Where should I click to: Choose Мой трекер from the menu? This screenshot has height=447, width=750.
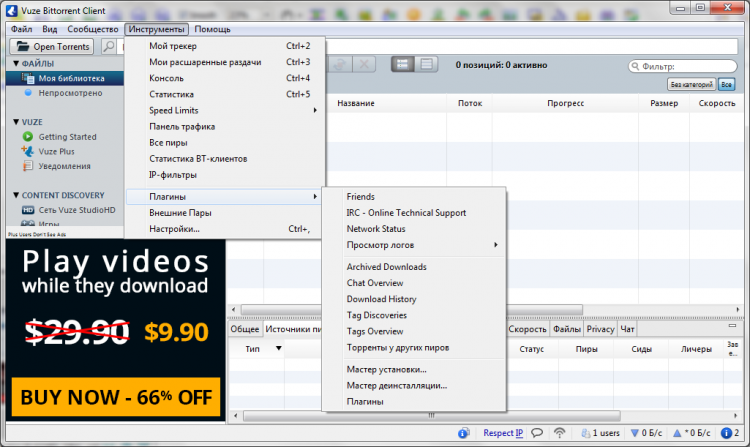(225, 46)
